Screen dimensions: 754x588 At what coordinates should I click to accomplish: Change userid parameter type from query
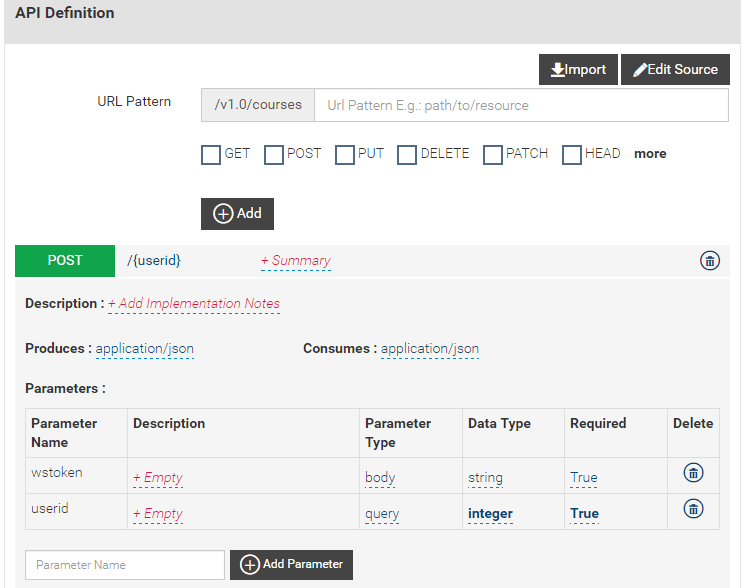pos(382,514)
